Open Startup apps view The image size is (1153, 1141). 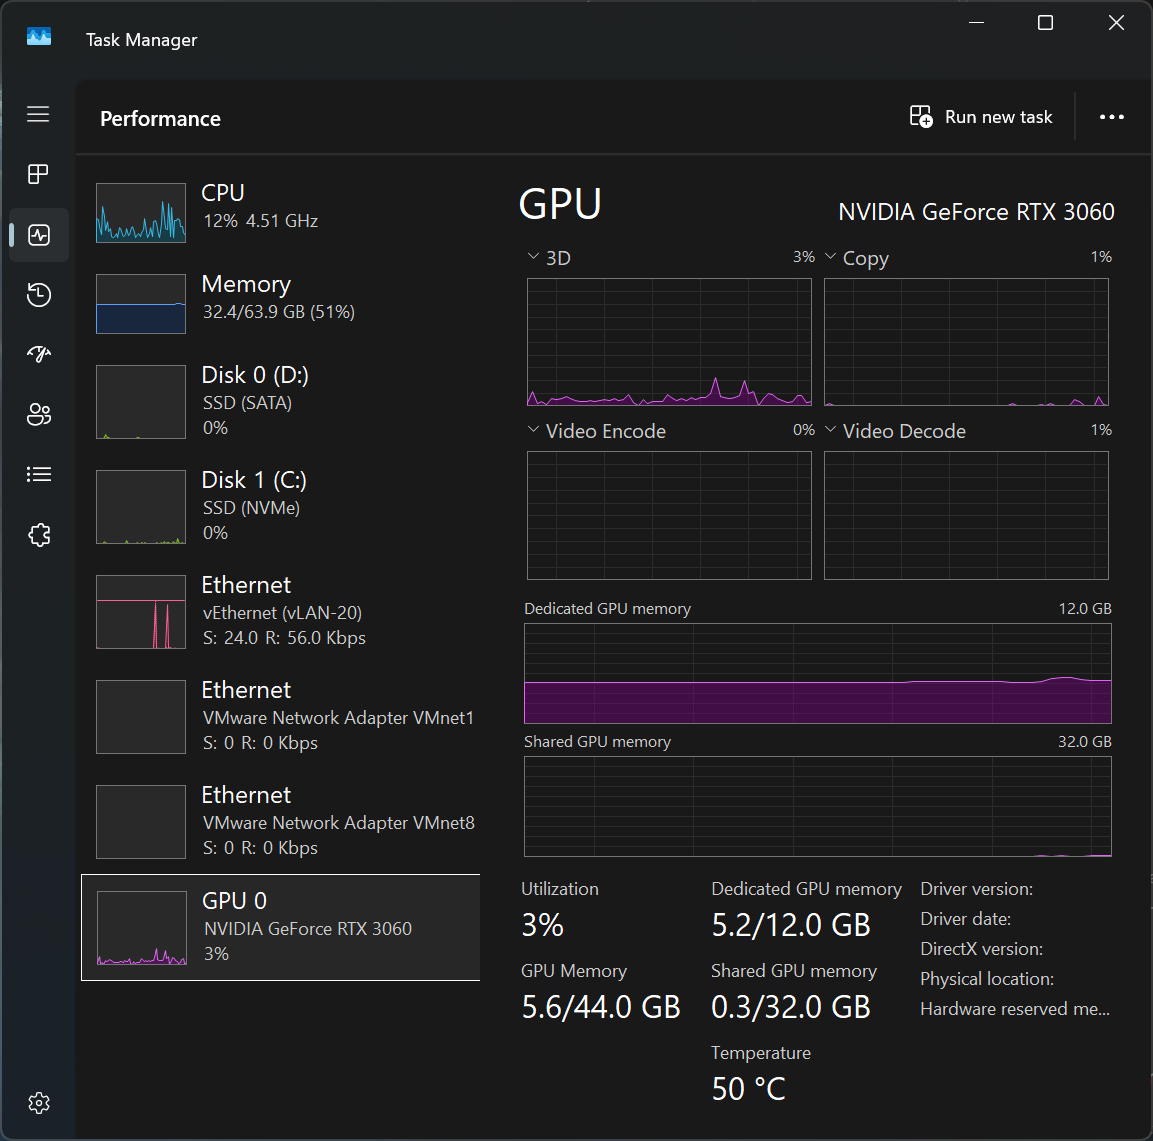click(38, 354)
